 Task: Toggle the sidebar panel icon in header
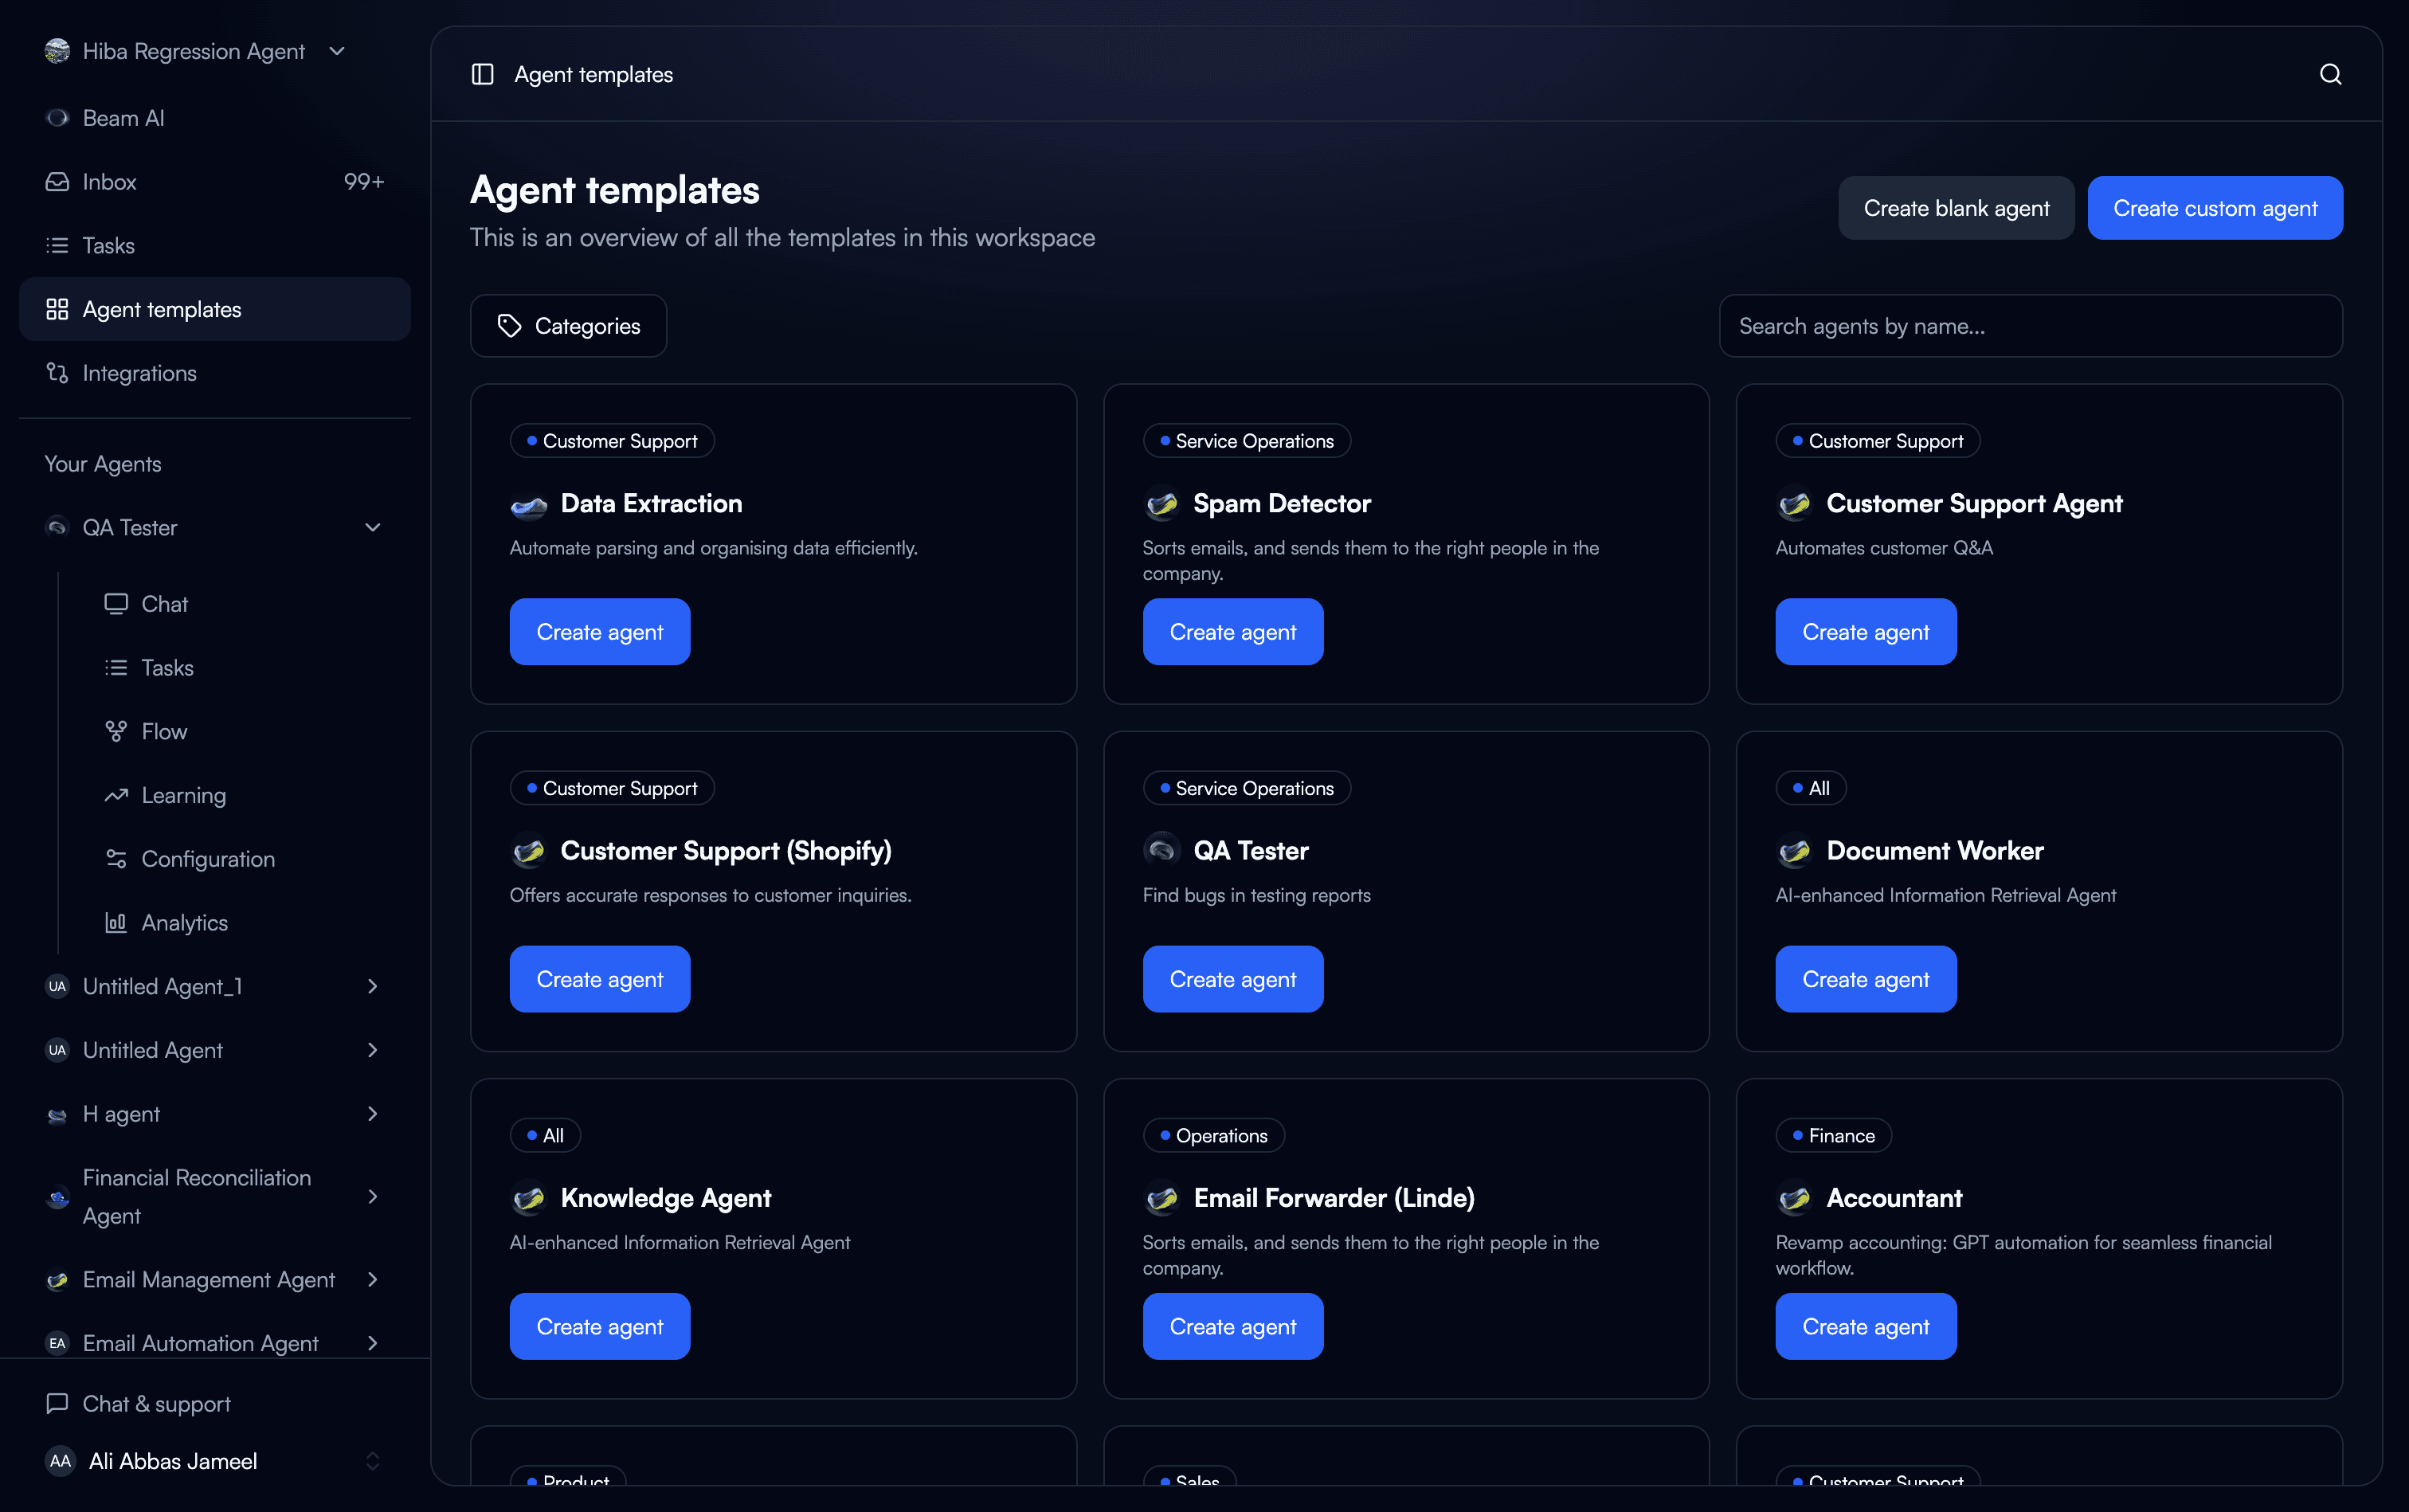(482, 74)
